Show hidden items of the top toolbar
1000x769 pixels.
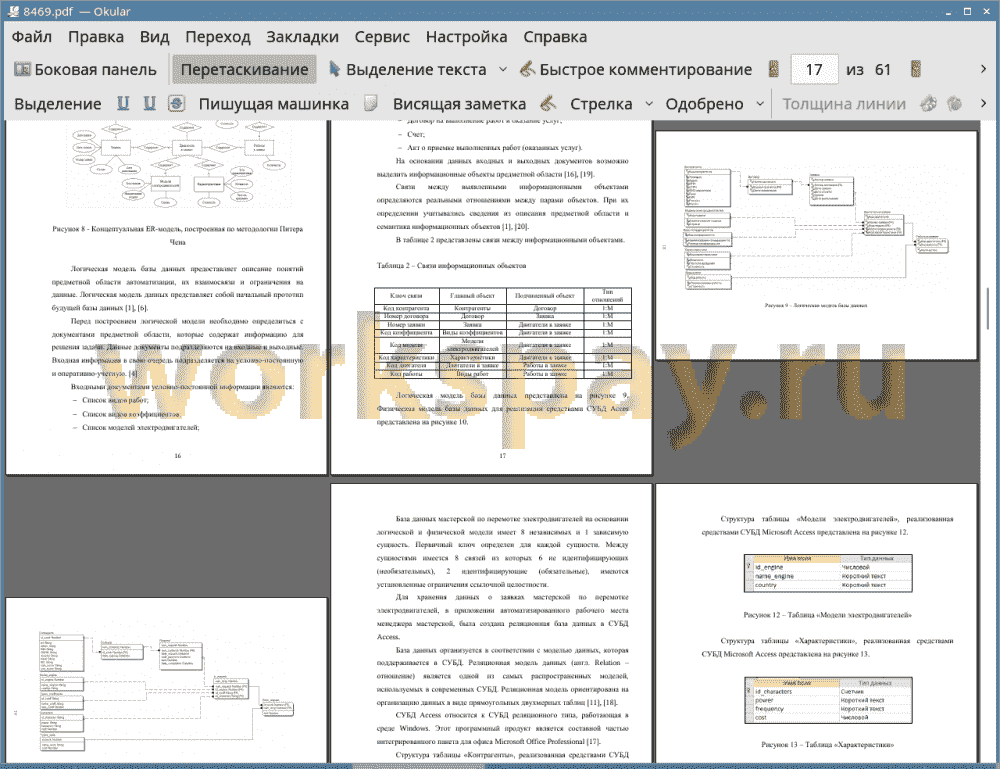[983, 69]
